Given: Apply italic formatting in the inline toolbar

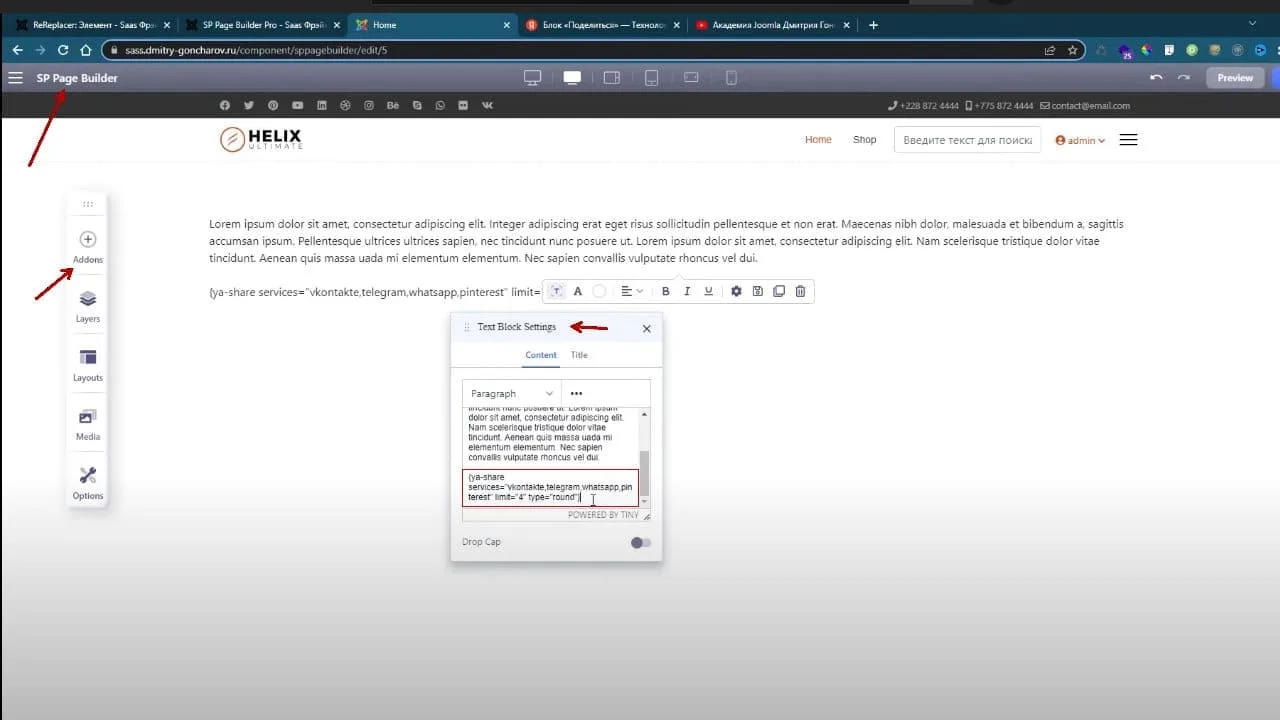Looking at the screenshot, I should pos(687,291).
